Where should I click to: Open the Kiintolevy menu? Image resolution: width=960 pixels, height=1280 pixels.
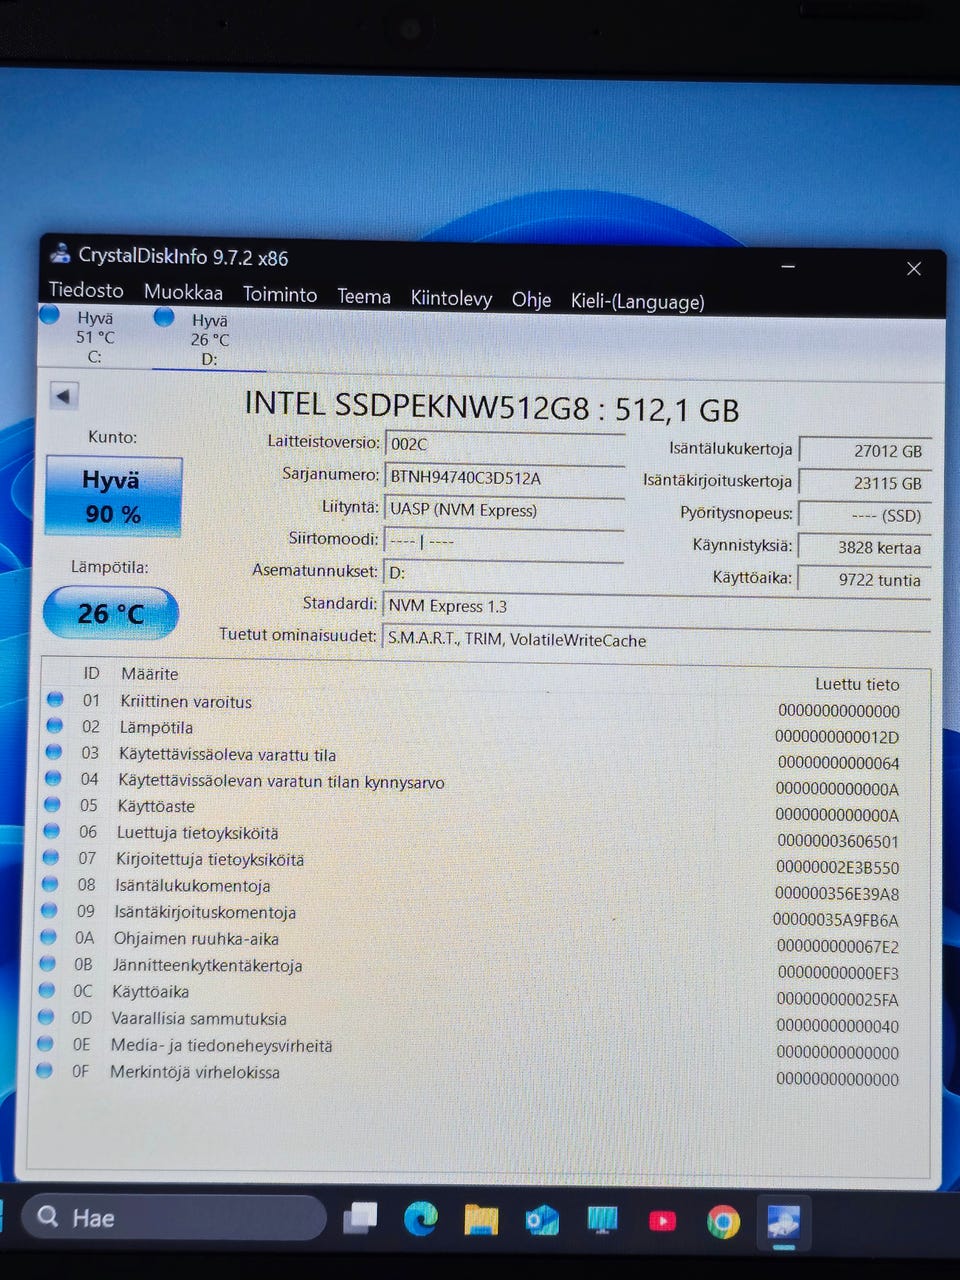point(451,298)
